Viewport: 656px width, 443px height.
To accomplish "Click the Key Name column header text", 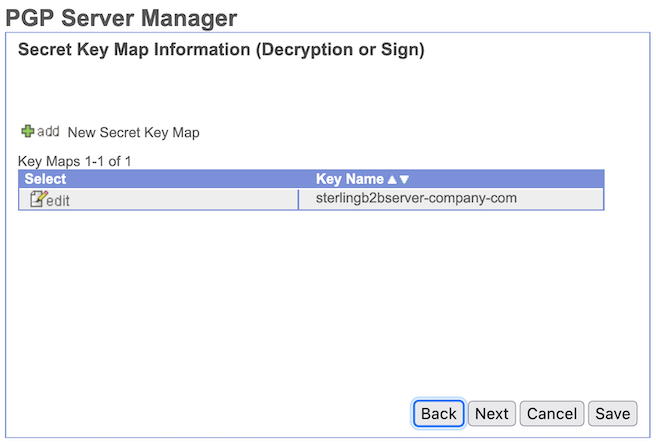I will pos(349,180).
